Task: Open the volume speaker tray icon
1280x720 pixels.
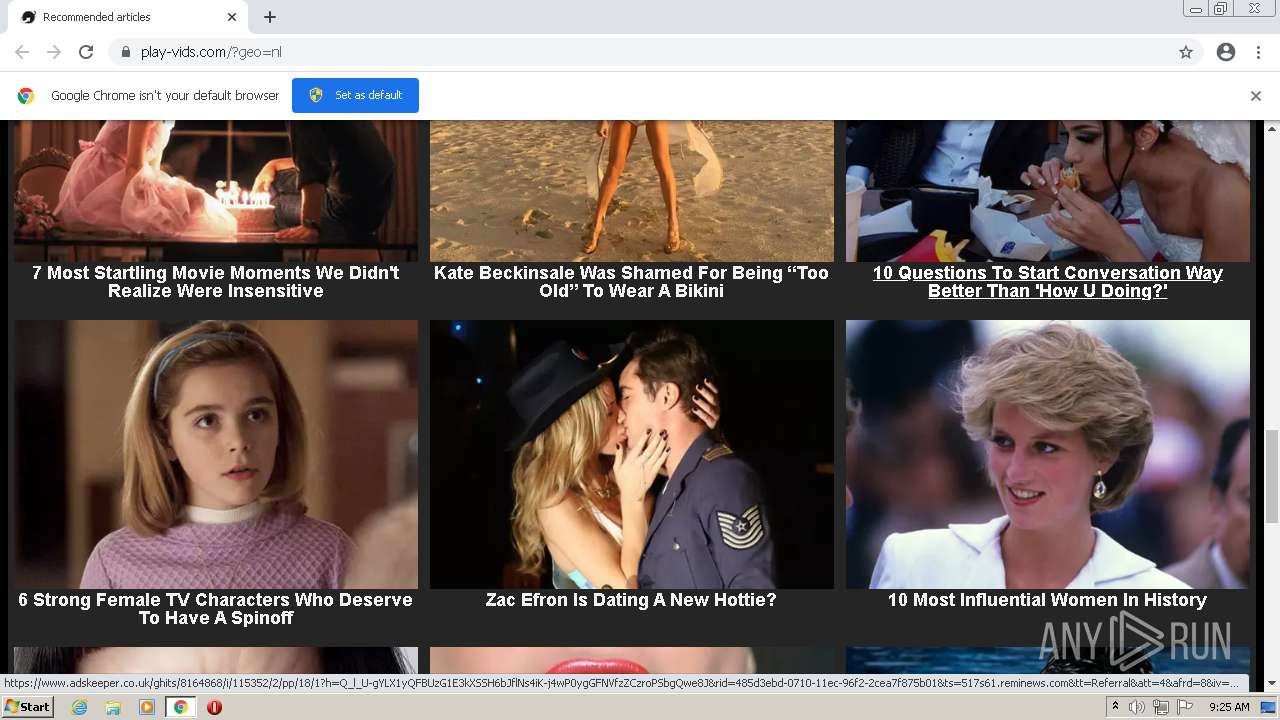Action: click(1137, 707)
